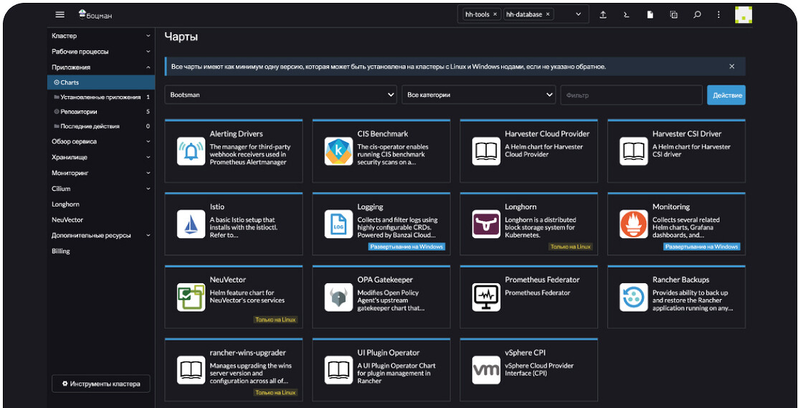The image size is (798, 408).
Task: Open the three-dot more options menu
Action: click(719, 15)
